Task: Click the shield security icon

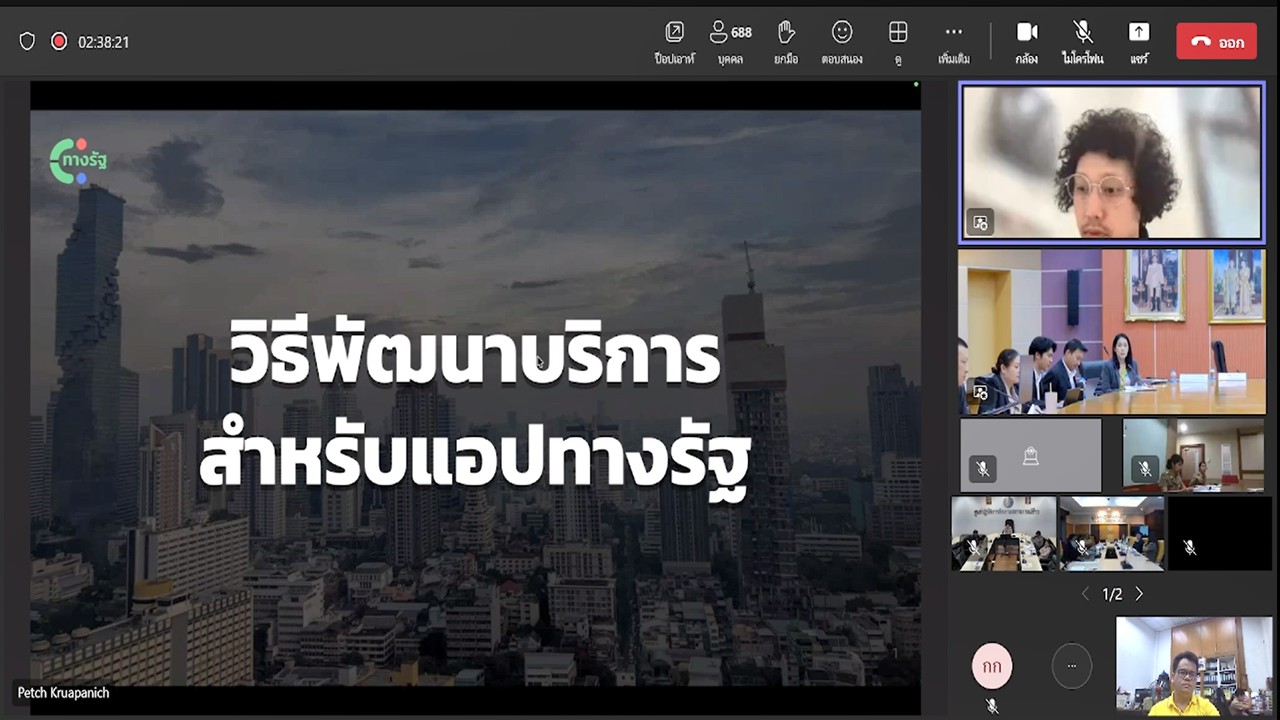Action: [27, 42]
